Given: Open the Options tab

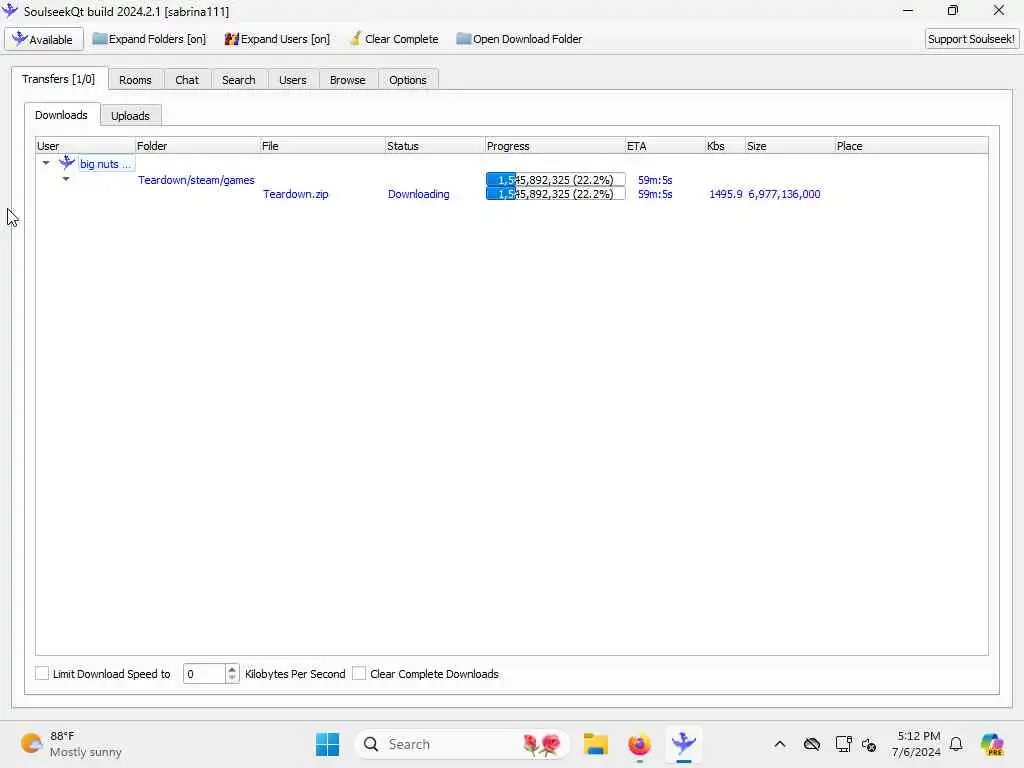Looking at the screenshot, I should [x=408, y=80].
